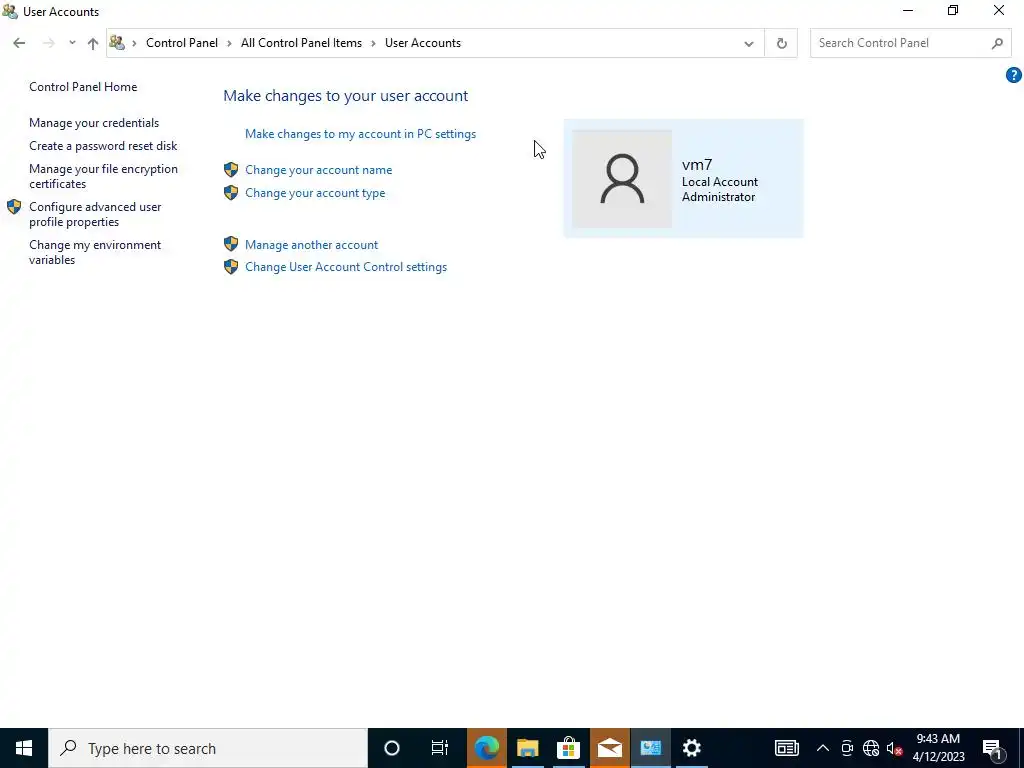This screenshot has height=768, width=1024.
Task: Click the vm7 account picture
Action: coord(622,179)
